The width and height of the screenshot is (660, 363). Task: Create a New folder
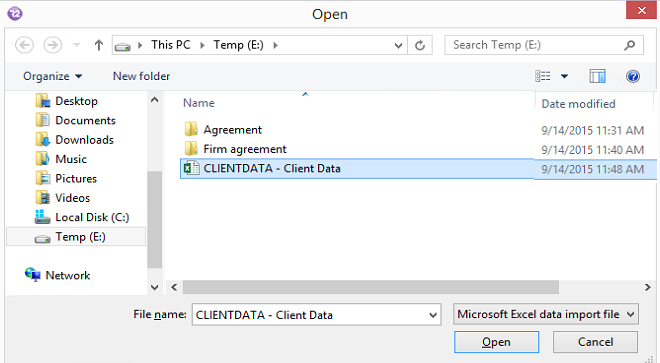141,76
